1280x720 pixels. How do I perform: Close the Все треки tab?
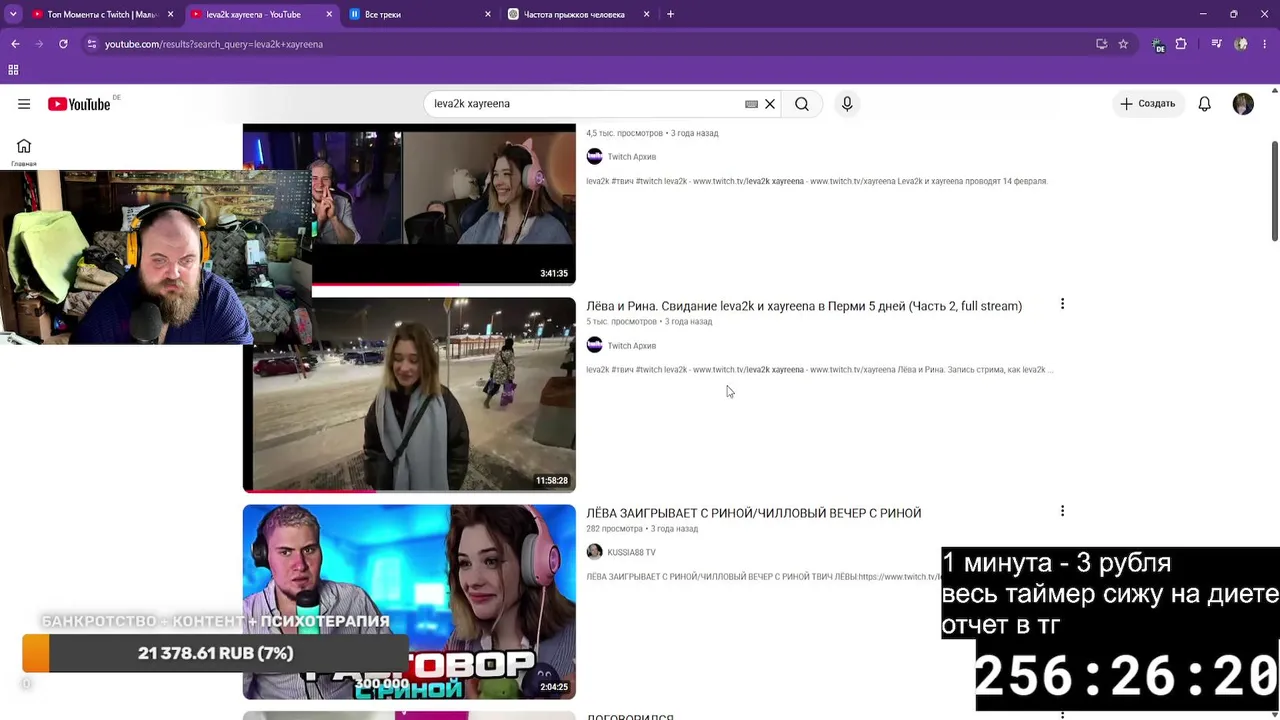tap(488, 14)
